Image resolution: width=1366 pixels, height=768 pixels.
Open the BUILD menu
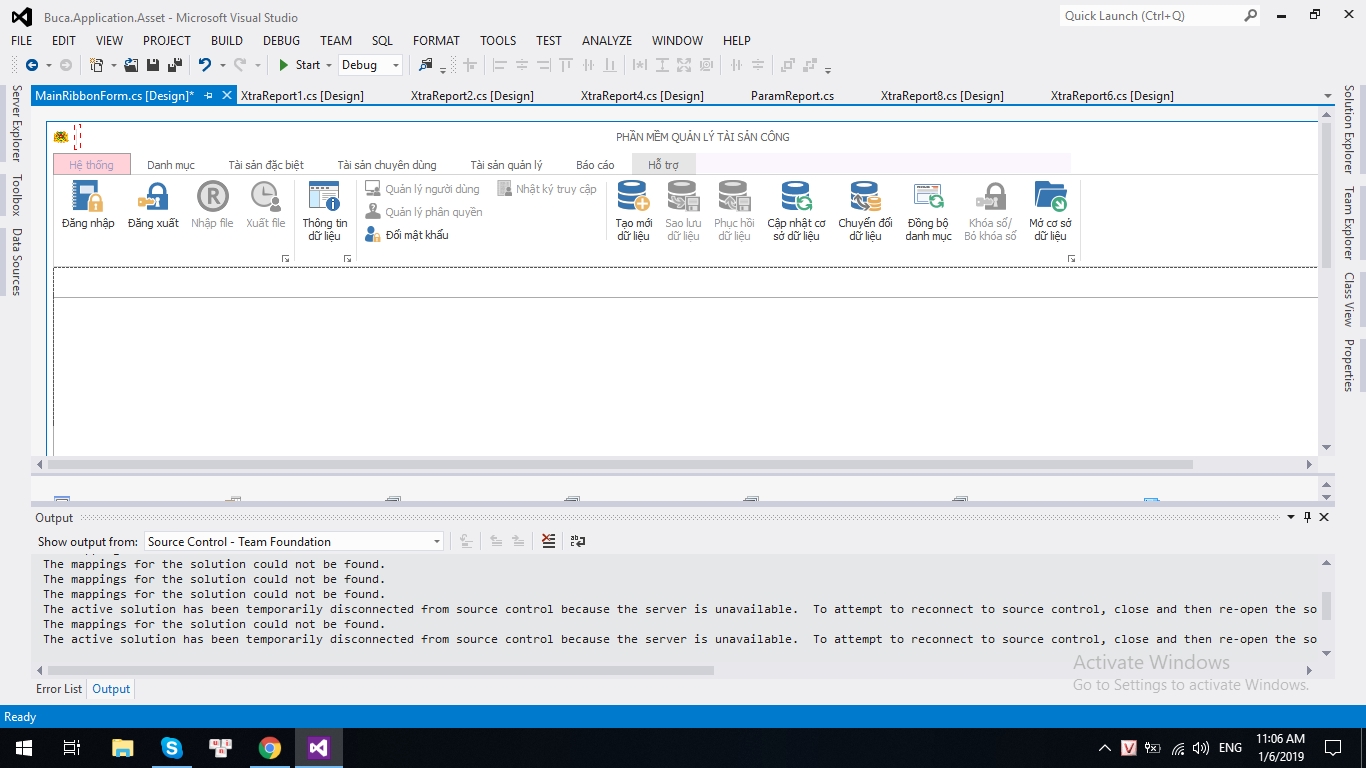coord(227,40)
